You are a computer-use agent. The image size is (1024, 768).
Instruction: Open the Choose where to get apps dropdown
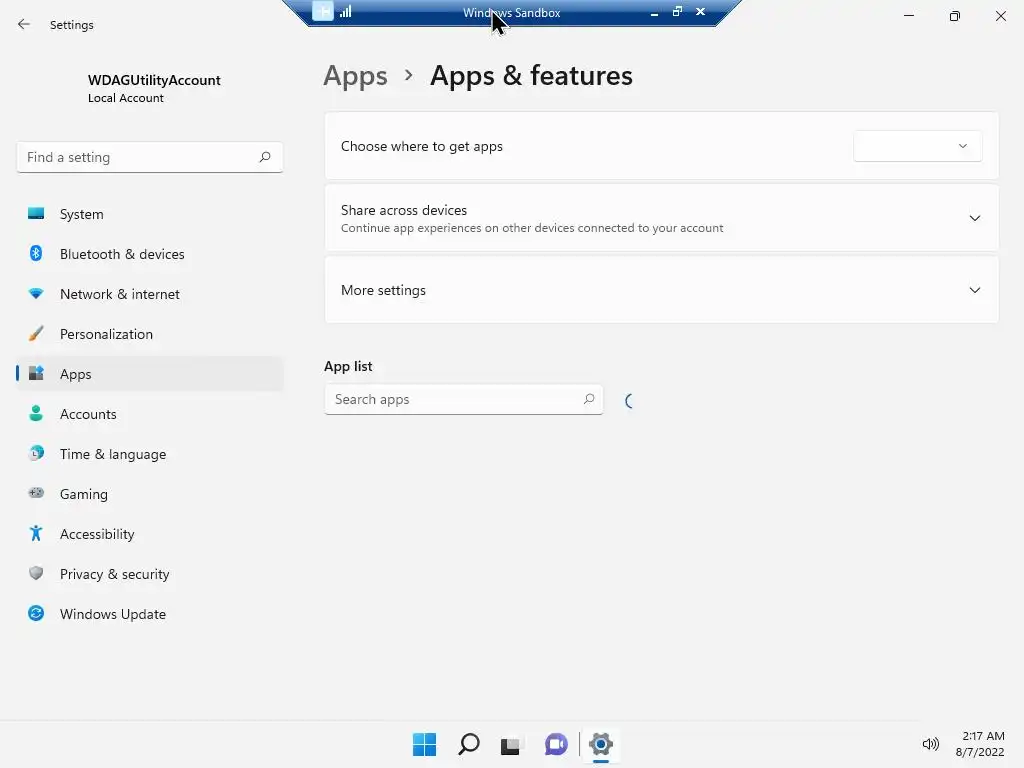tap(918, 146)
